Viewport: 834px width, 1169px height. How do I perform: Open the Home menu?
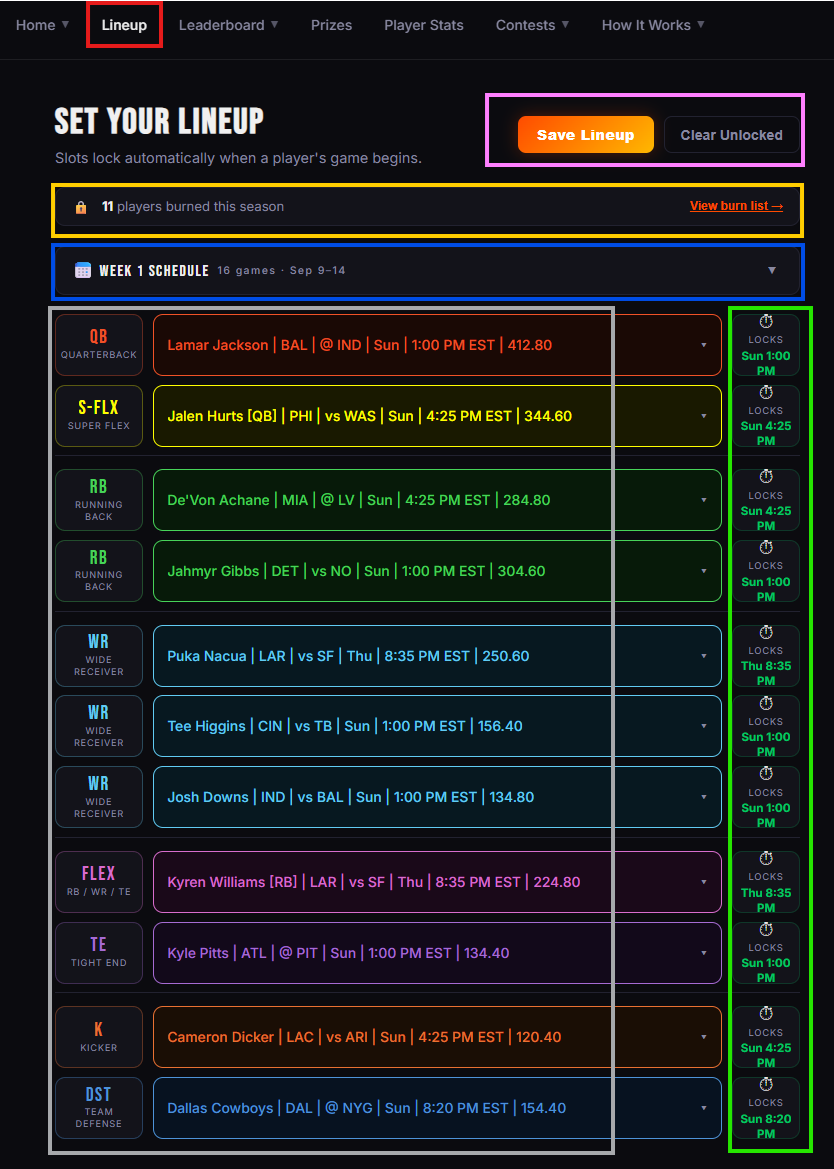click(x=42, y=25)
